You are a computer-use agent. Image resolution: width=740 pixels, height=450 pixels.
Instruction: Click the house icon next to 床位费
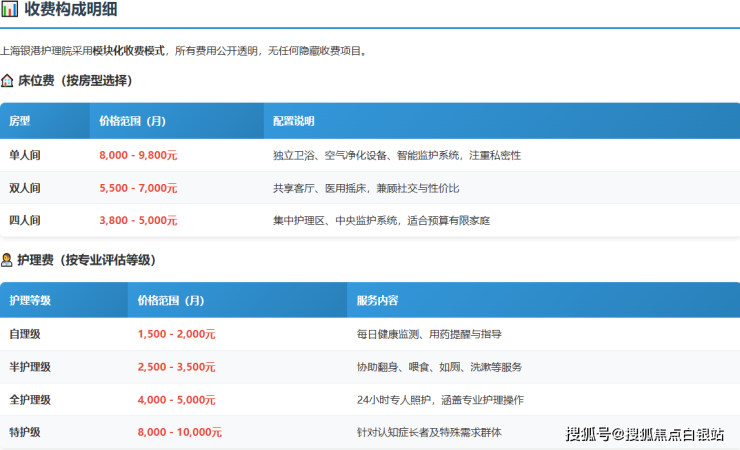coord(7,81)
